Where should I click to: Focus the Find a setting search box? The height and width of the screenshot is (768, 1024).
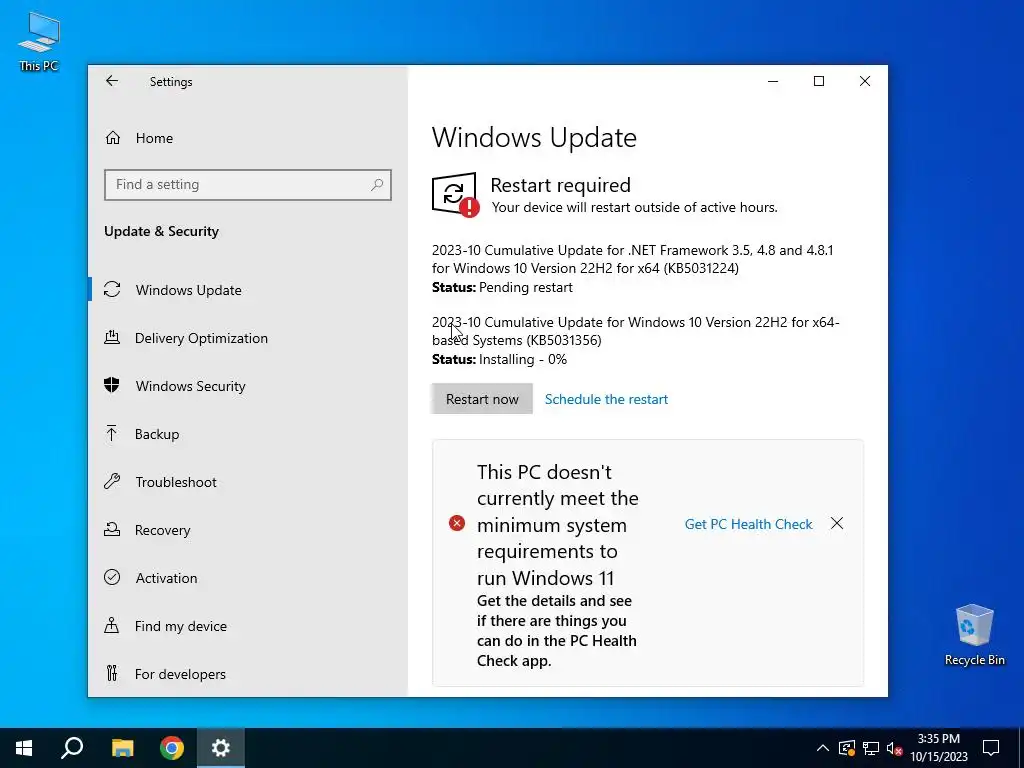coord(248,185)
